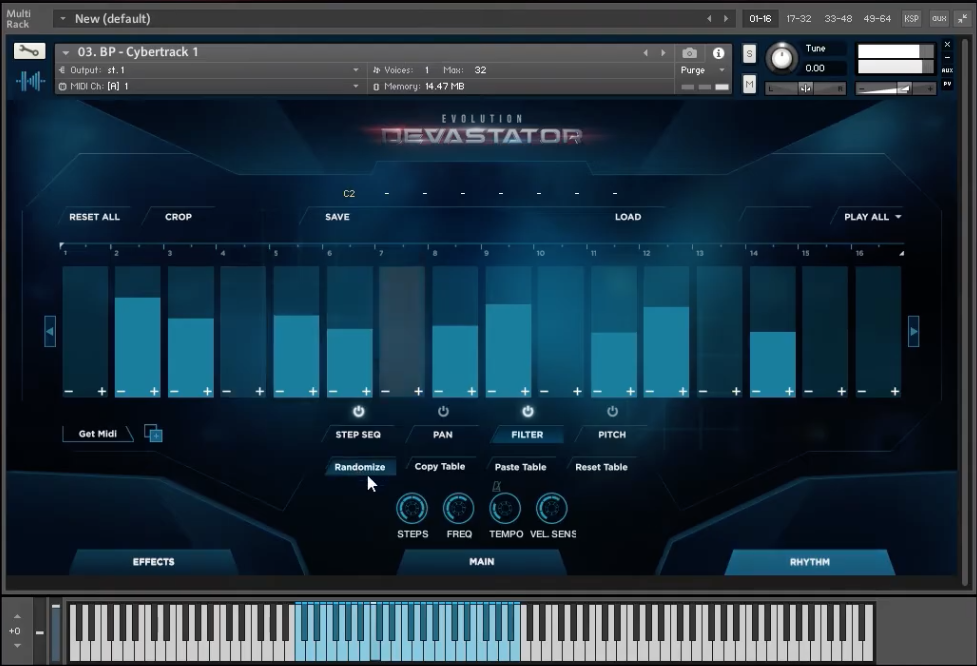Go to previous instrument using header left arrow
Screen dimensions: 977x666
(646, 53)
